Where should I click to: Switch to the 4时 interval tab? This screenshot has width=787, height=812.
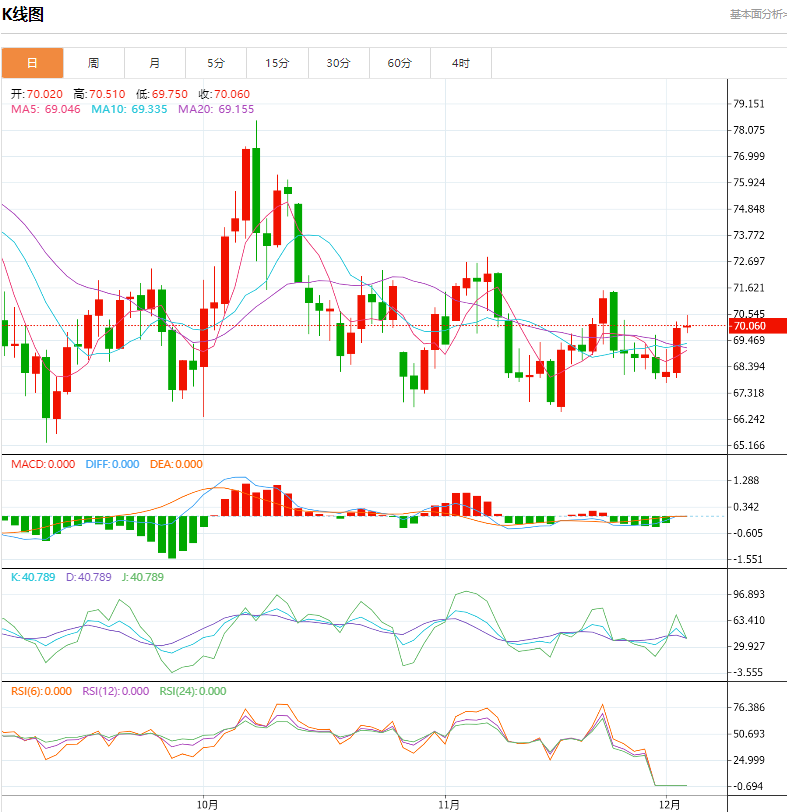click(460, 63)
